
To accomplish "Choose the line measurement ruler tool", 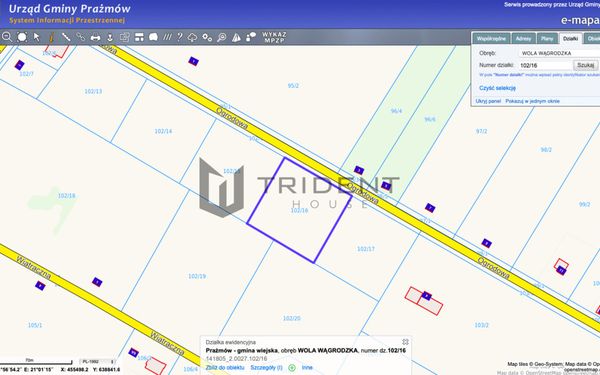I will (x=66, y=37).
